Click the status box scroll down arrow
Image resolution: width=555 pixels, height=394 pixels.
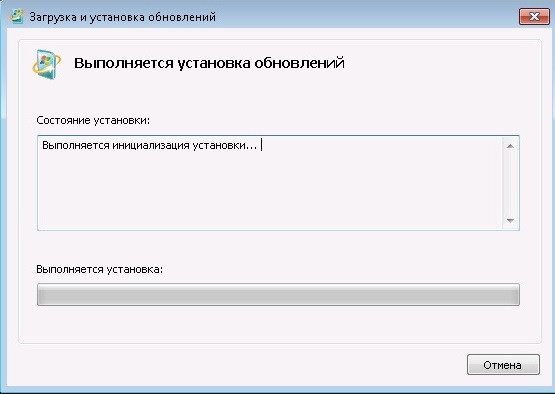[510, 220]
